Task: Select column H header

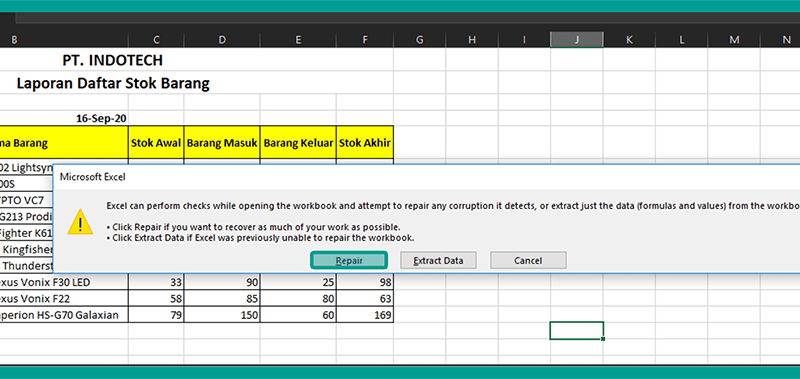Action: coord(472,40)
